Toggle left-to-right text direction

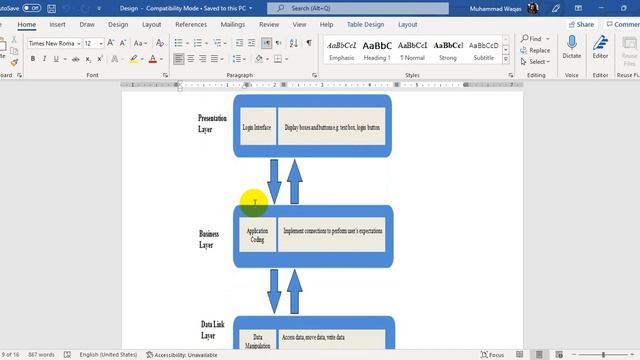coord(266,43)
